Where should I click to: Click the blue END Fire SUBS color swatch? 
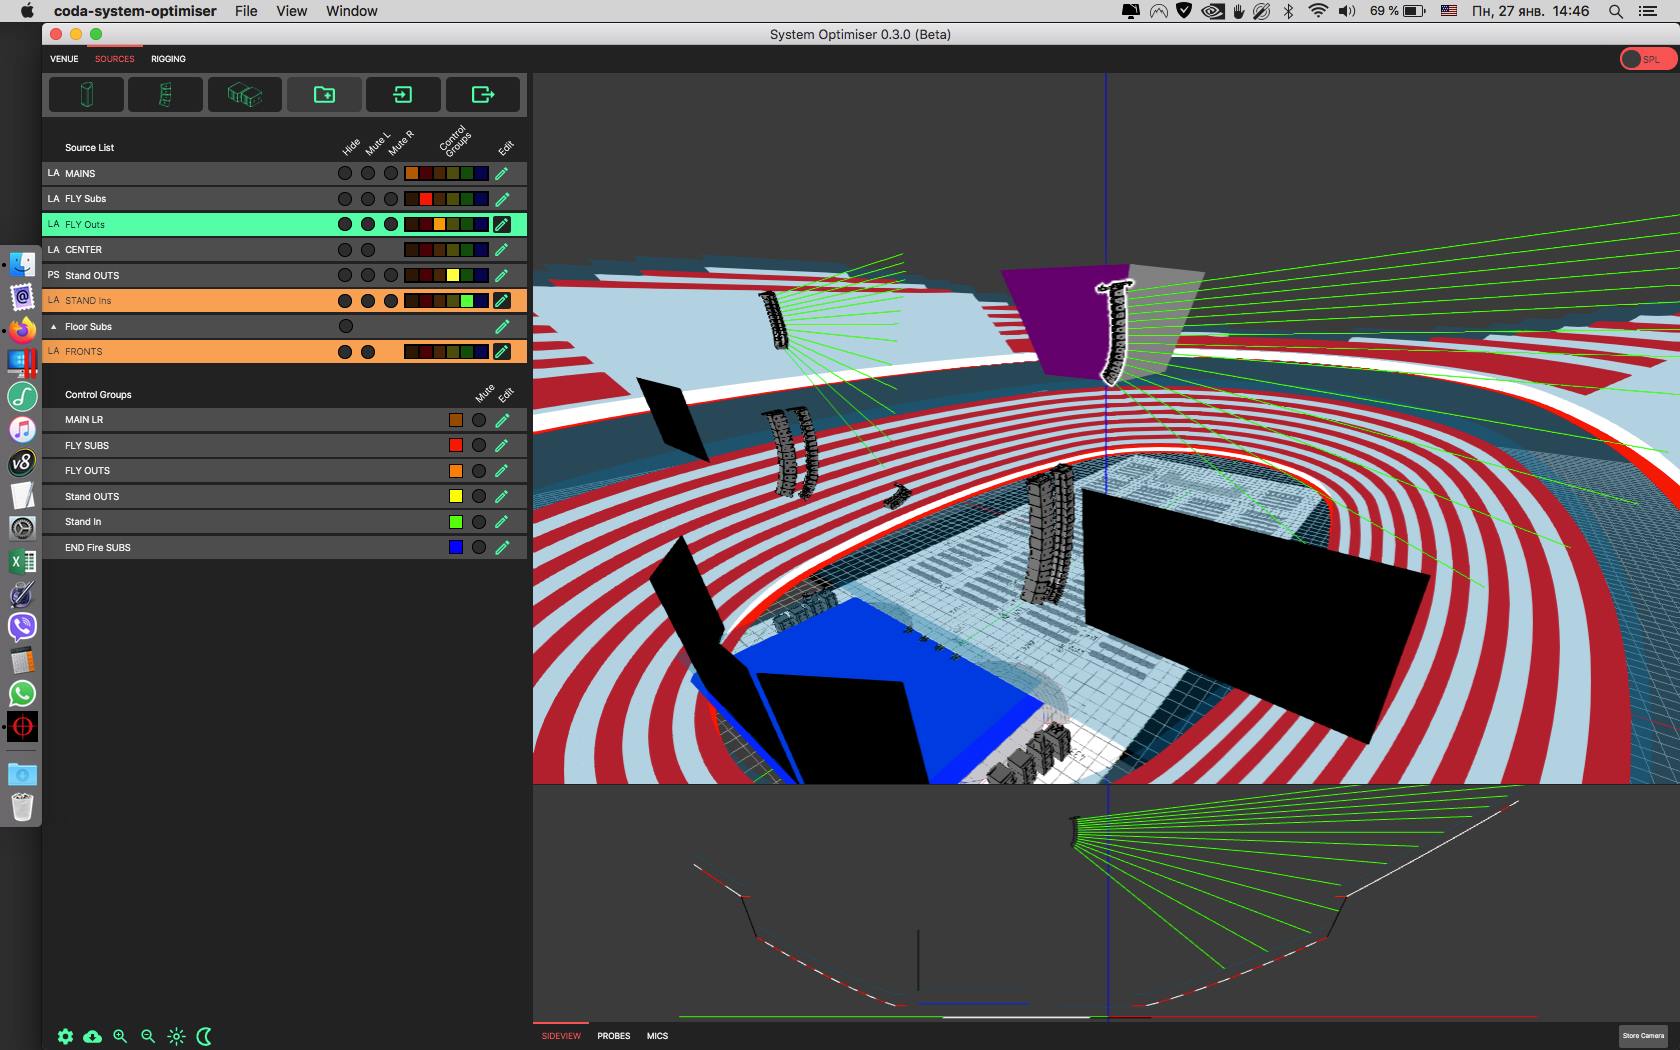click(x=456, y=548)
